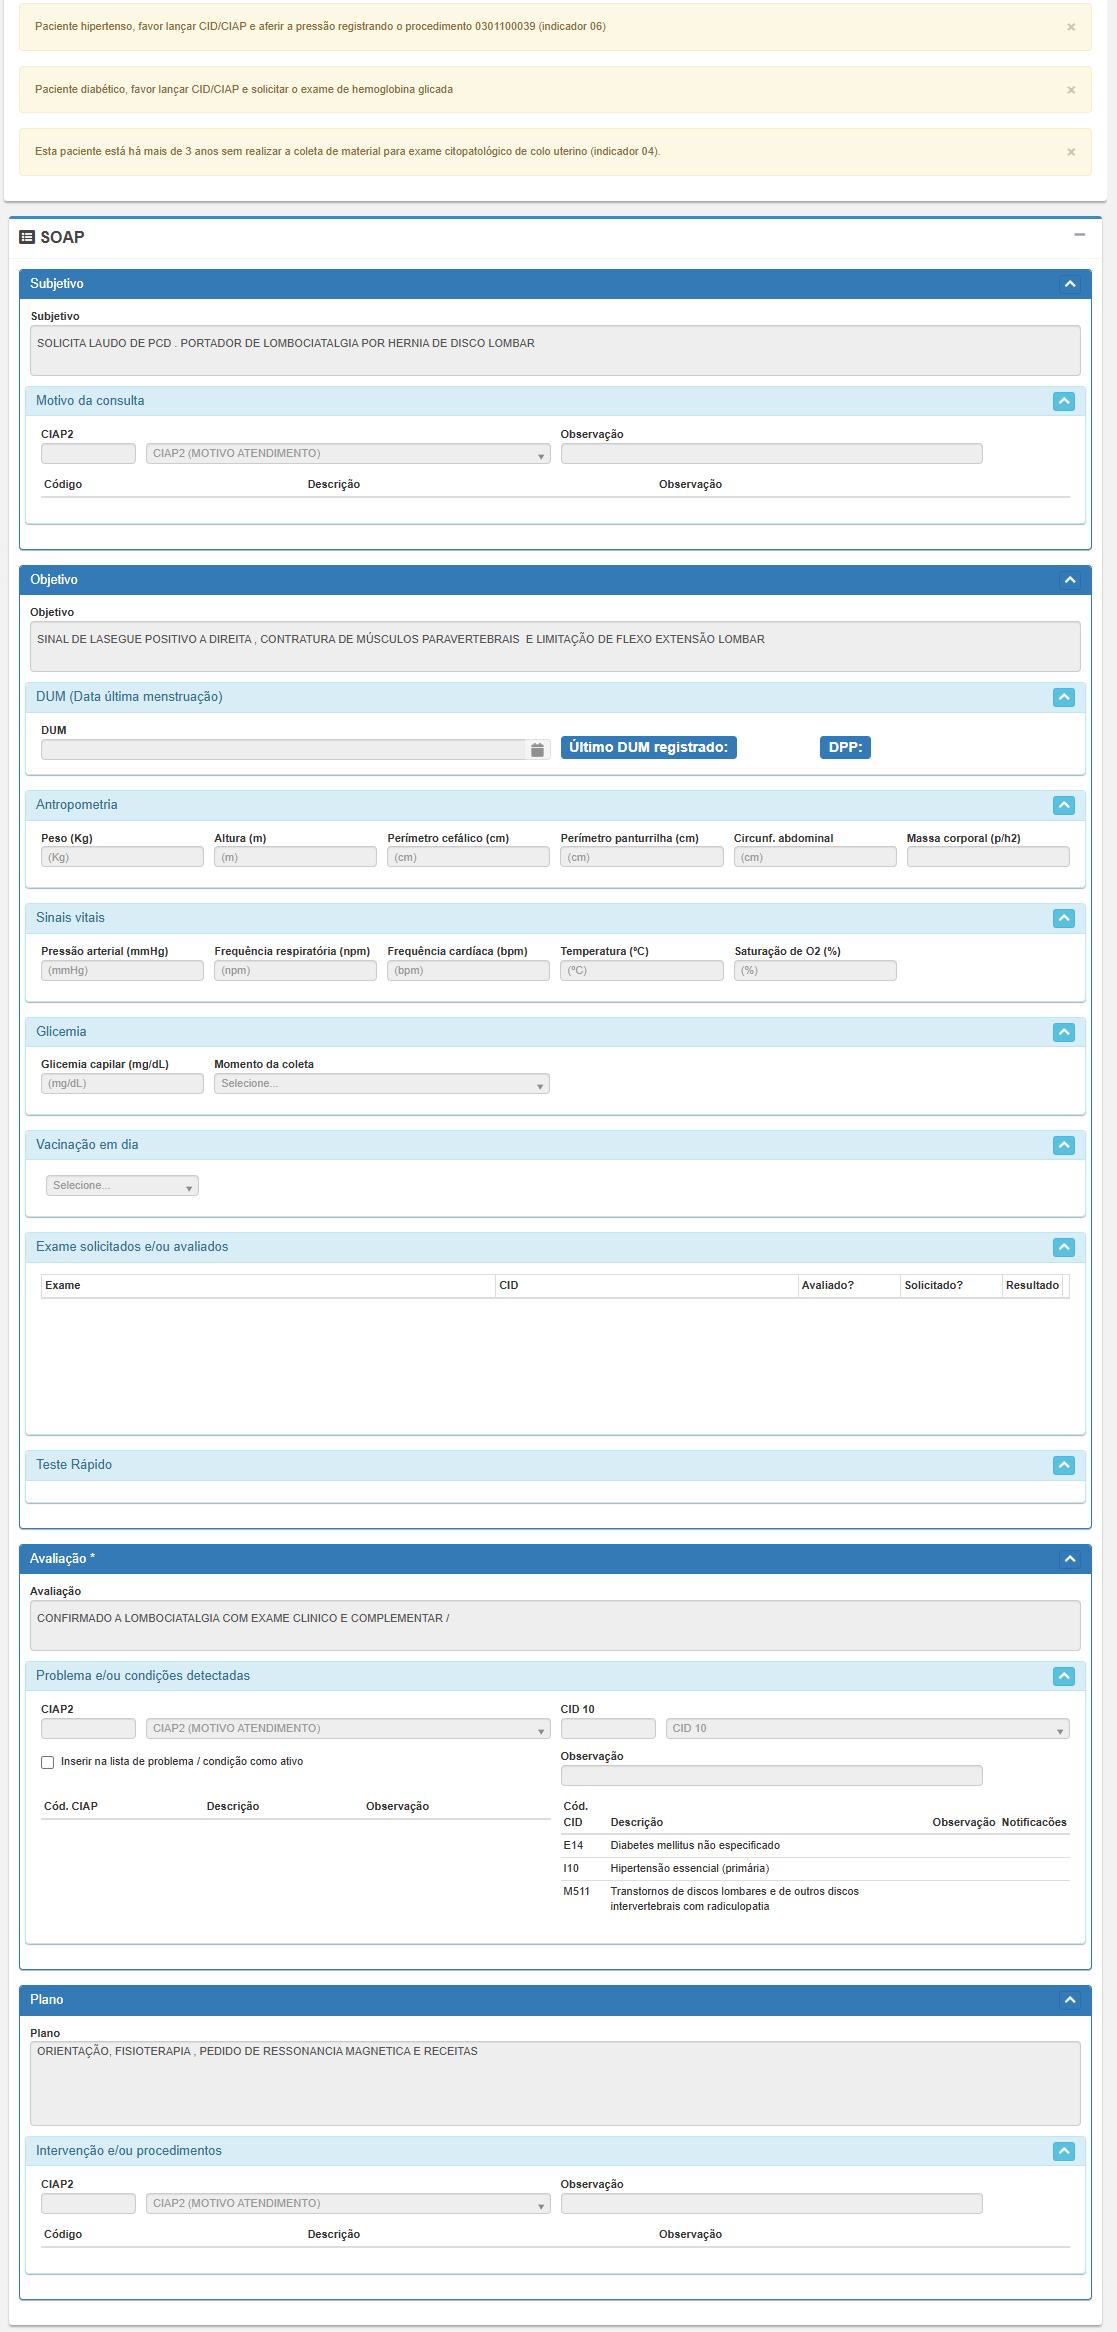Viewport: 1117px width, 2332px height.
Task: Collapse the Avaliação section
Action: tap(1070, 1559)
